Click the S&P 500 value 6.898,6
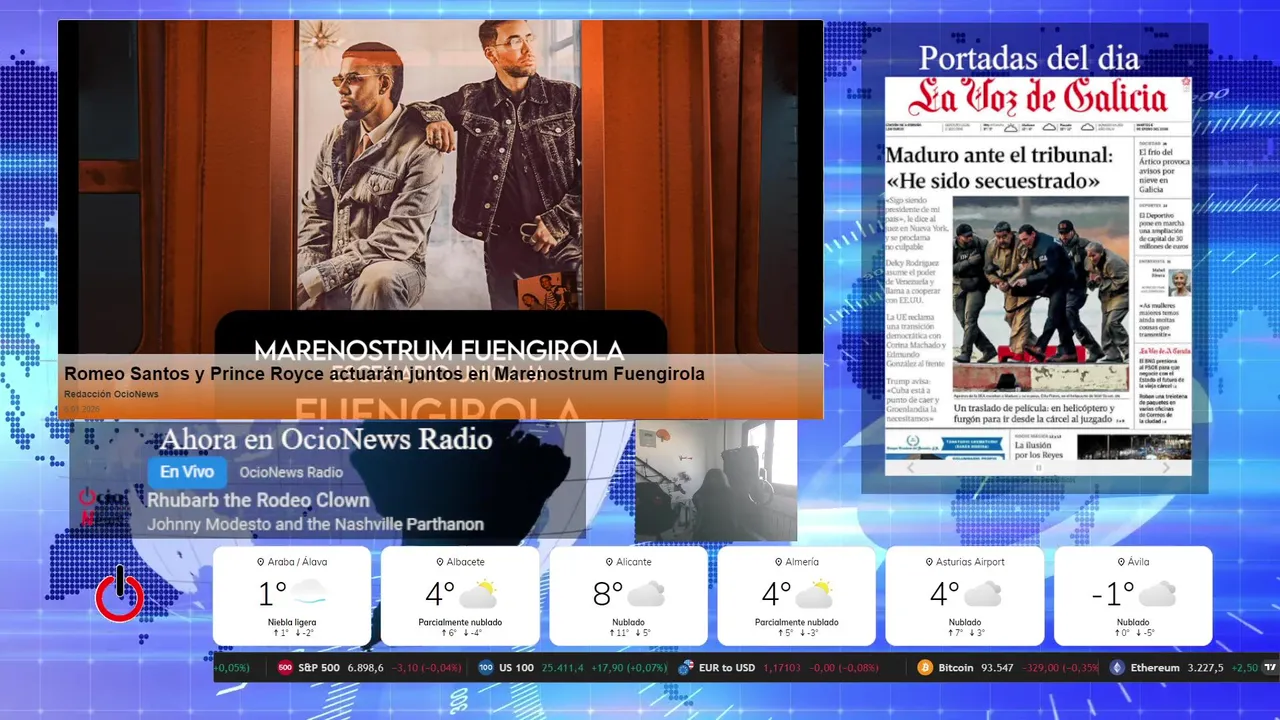This screenshot has width=1280, height=720. [x=365, y=667]
